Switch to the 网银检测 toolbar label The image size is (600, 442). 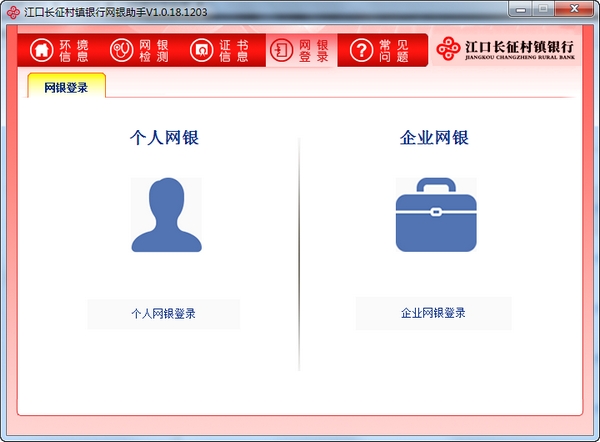(x=154, y=51)
